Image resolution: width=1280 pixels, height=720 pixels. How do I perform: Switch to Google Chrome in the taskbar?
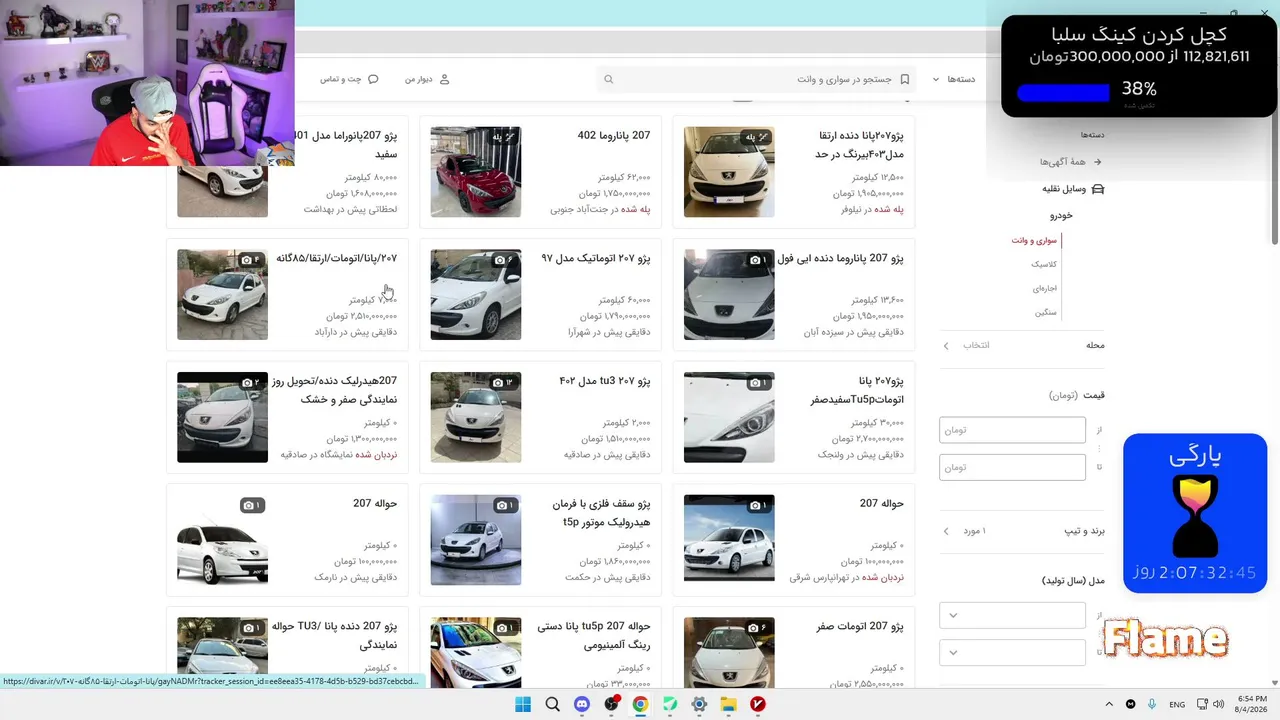click(x=641, y=704)
